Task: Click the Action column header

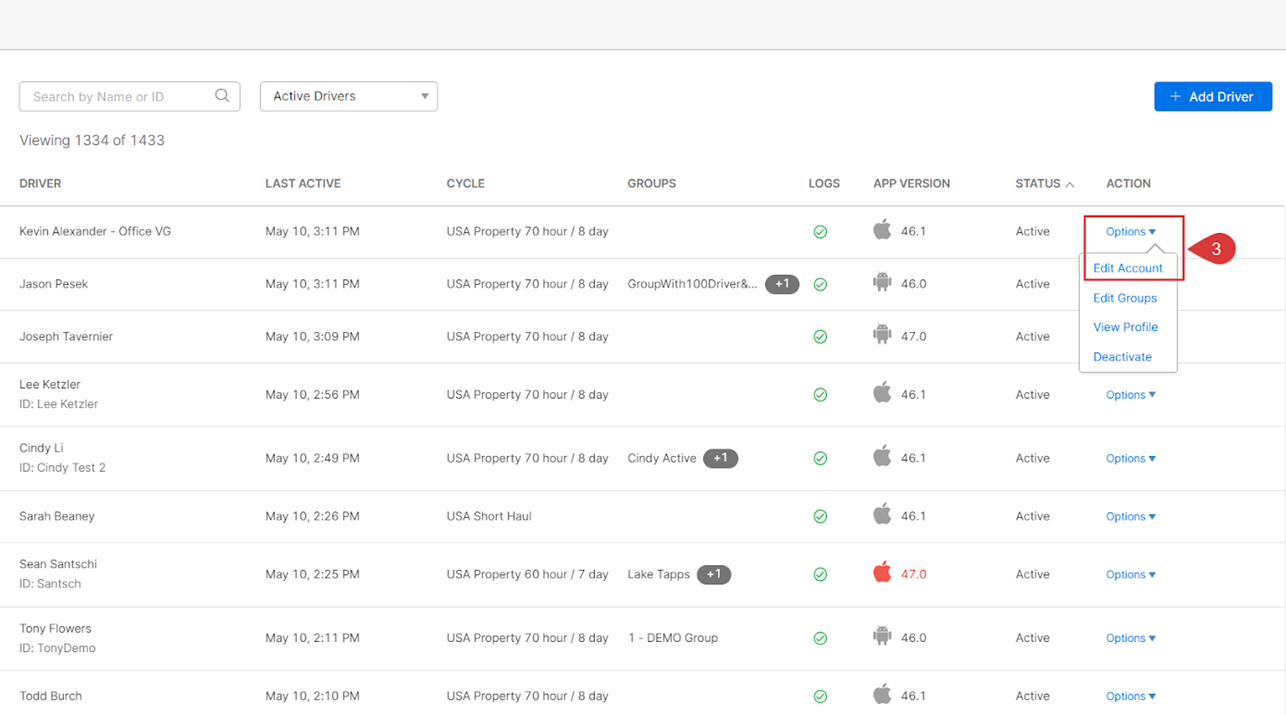Action: pyautogui.click(x=1128, y=184)
